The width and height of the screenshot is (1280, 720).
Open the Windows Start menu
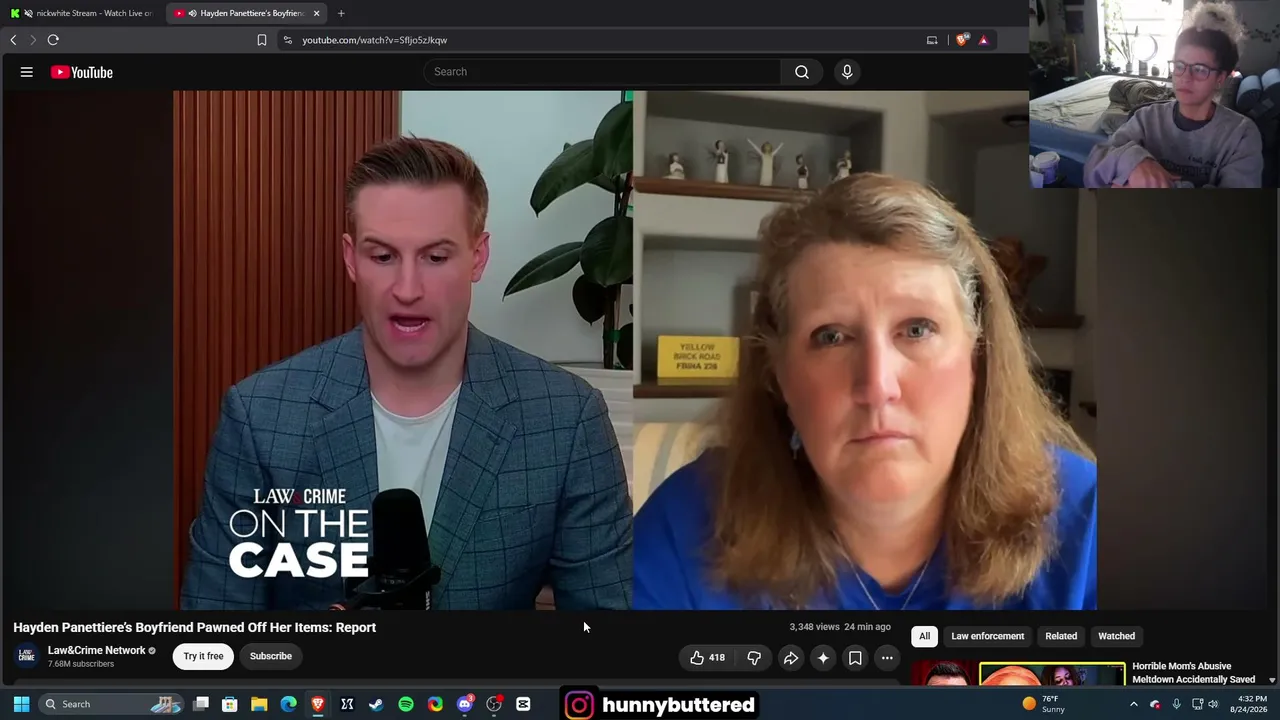click(21, 704)
